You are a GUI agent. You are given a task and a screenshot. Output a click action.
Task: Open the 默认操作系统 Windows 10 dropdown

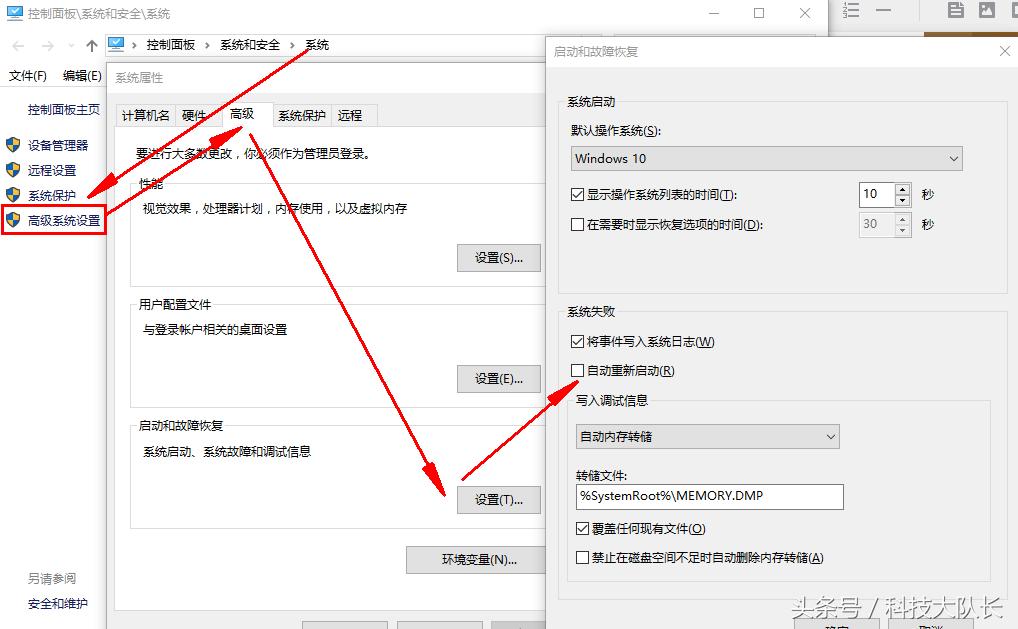[766, 158]
